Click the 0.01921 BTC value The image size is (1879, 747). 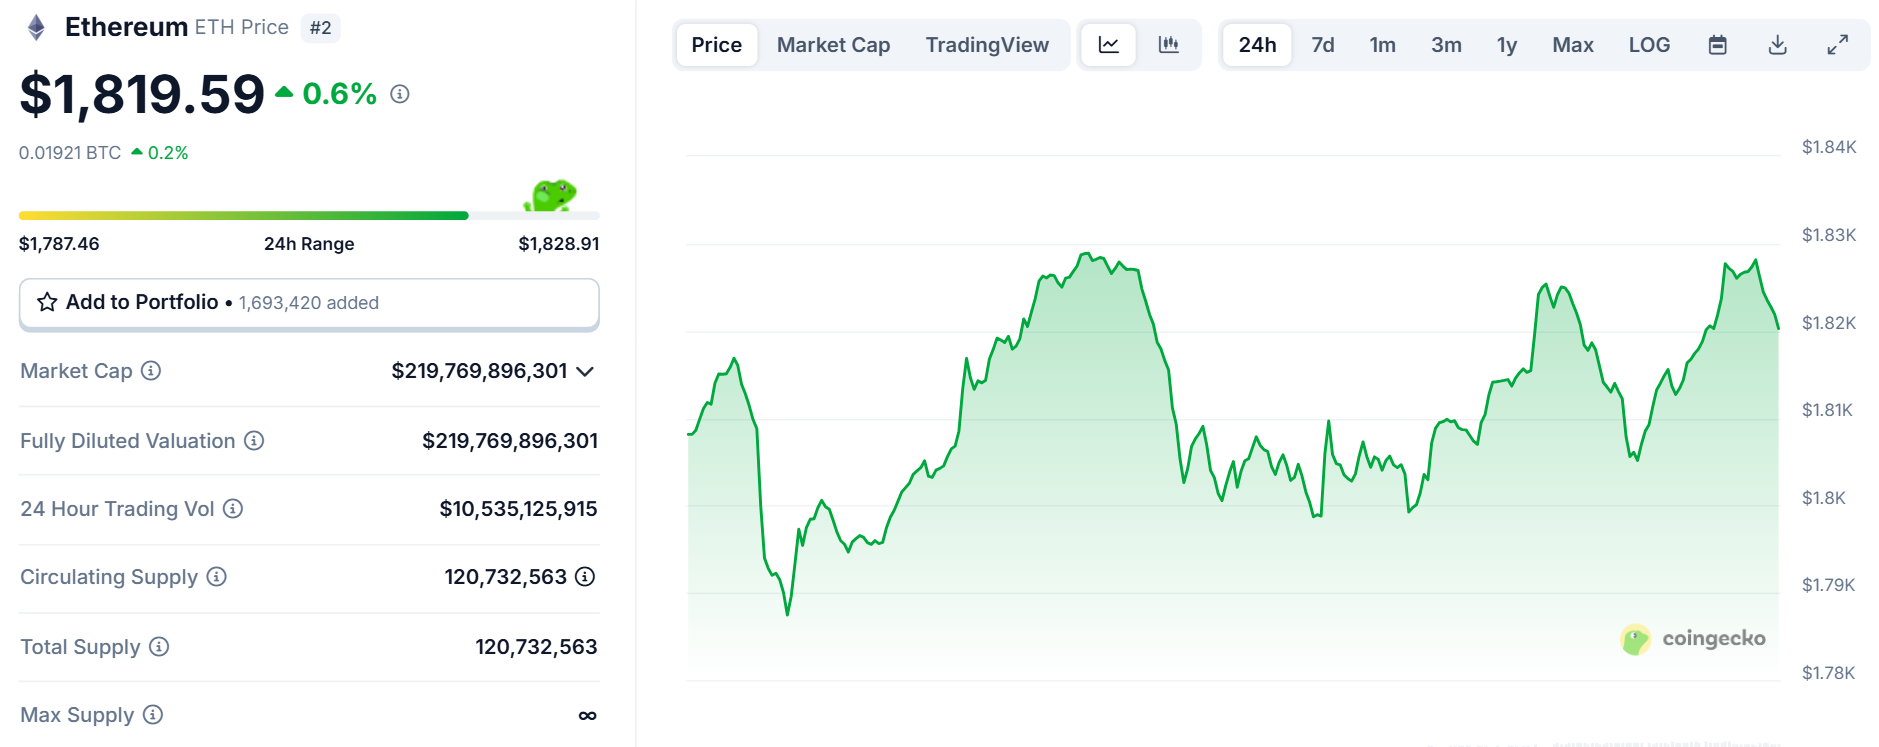(x=70, y=153)
